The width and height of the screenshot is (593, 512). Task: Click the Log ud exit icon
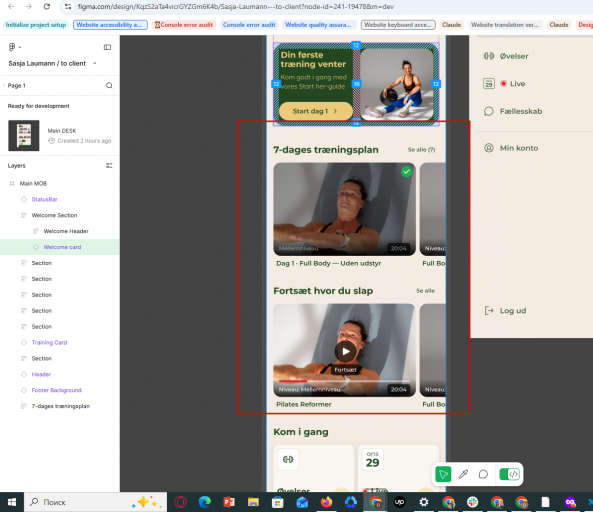[x=489, y=310]
